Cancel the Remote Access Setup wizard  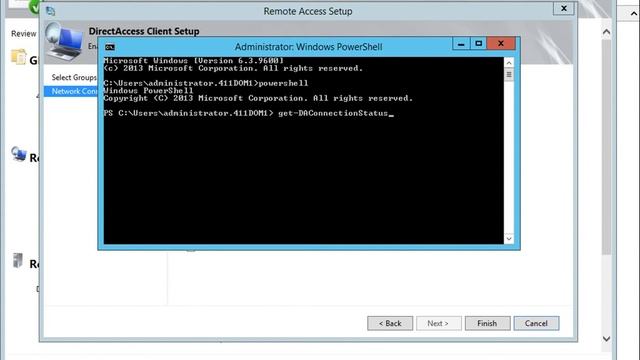click(x=536, y=323)
